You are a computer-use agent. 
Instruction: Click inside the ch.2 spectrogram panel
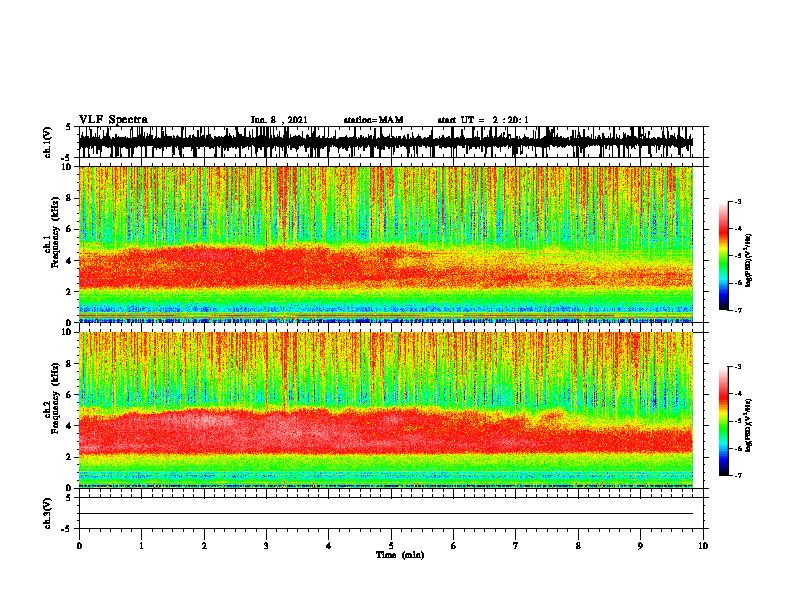pos(386,410)
